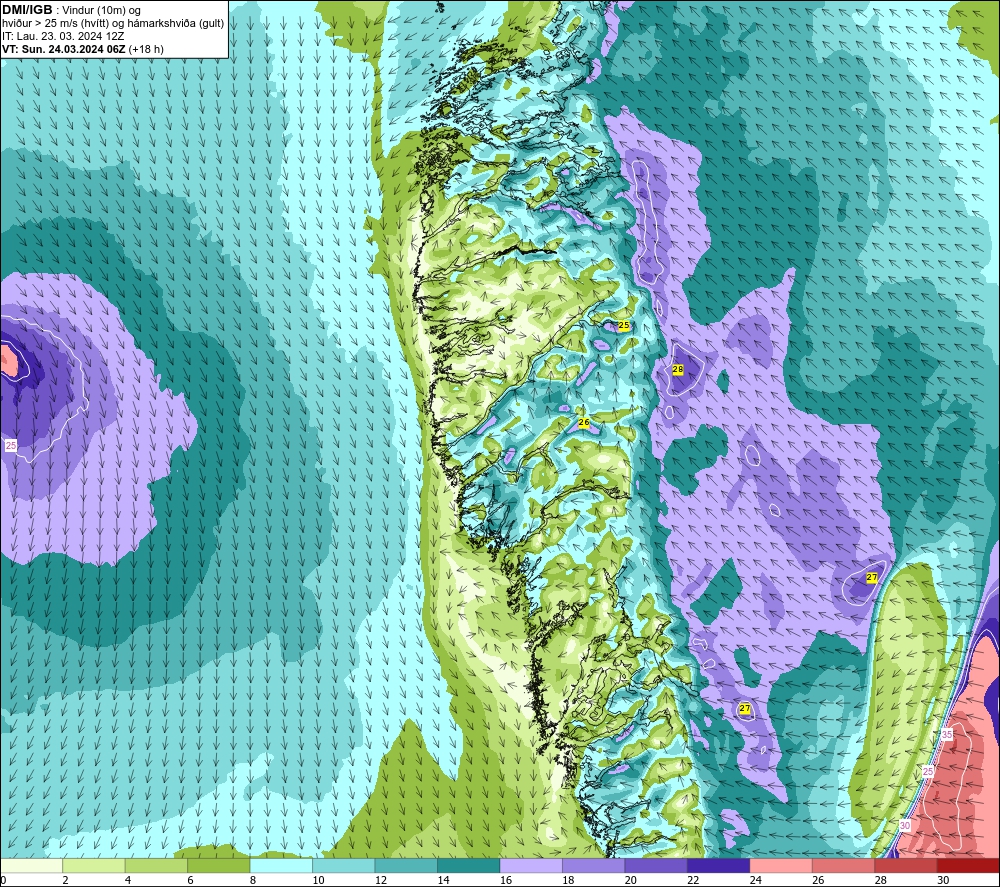1000x887 pixels.
Task: Click the legend scale number '20'
Action: pos(631,880)
